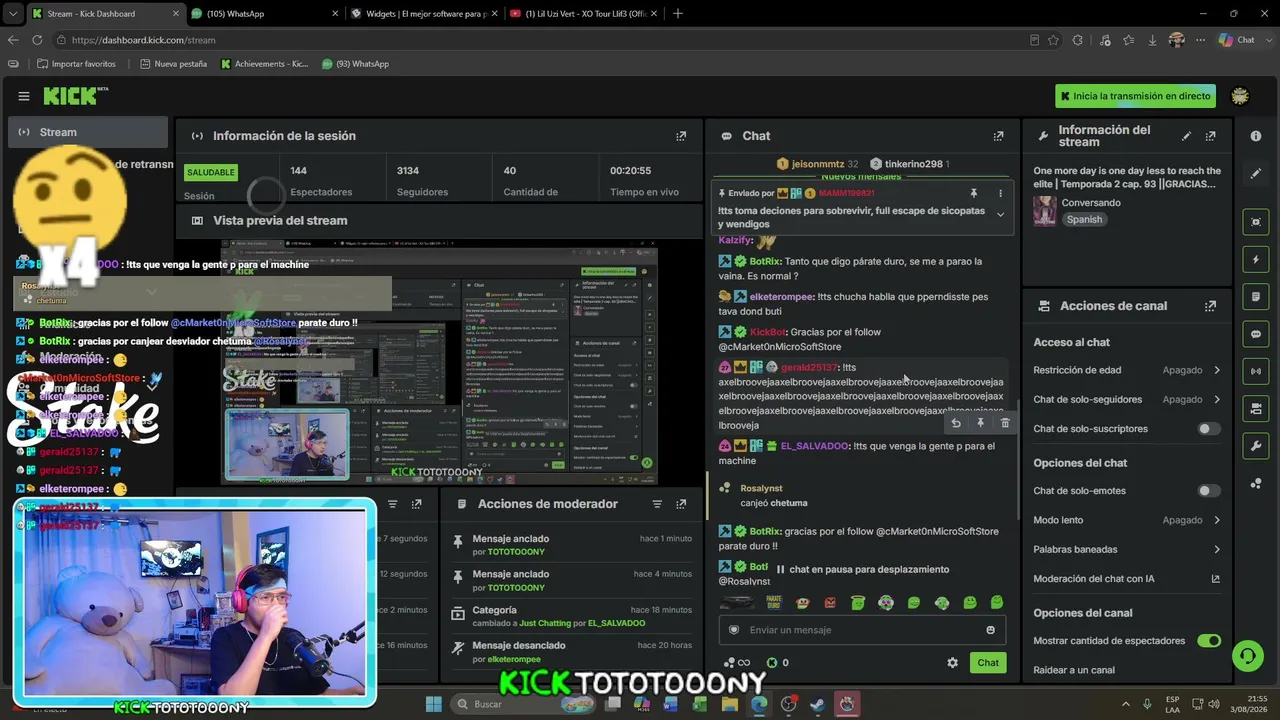1280x720 pixels.
Task: Open Modo lento setting
Action: click(x=1127, y=520)
